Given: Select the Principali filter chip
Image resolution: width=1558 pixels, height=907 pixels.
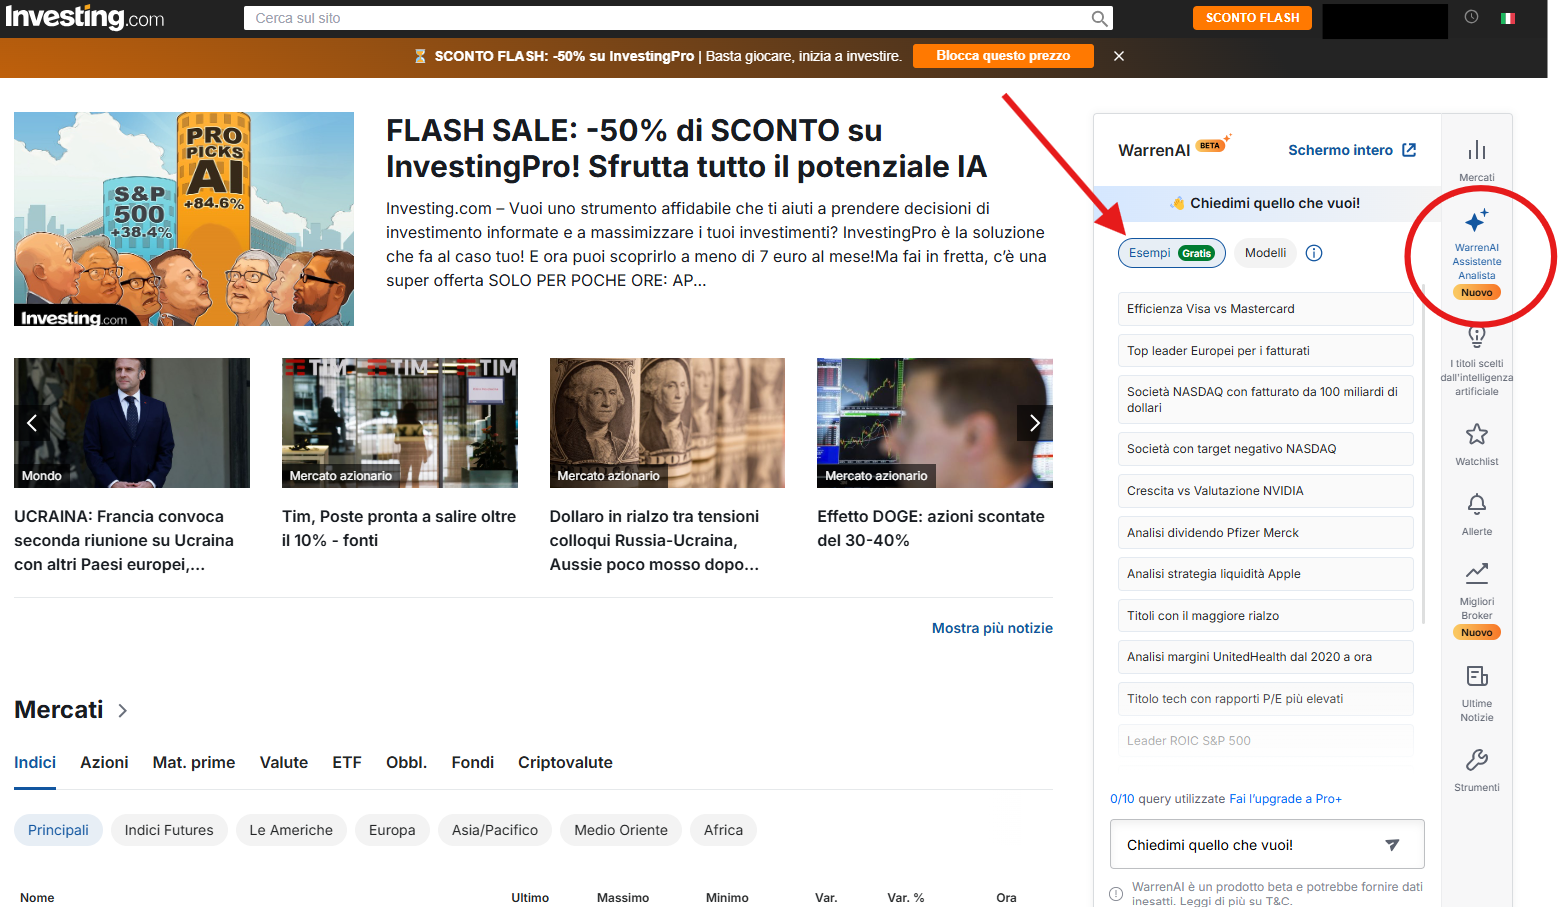Looking at the screenshot, I should point(58,830).
